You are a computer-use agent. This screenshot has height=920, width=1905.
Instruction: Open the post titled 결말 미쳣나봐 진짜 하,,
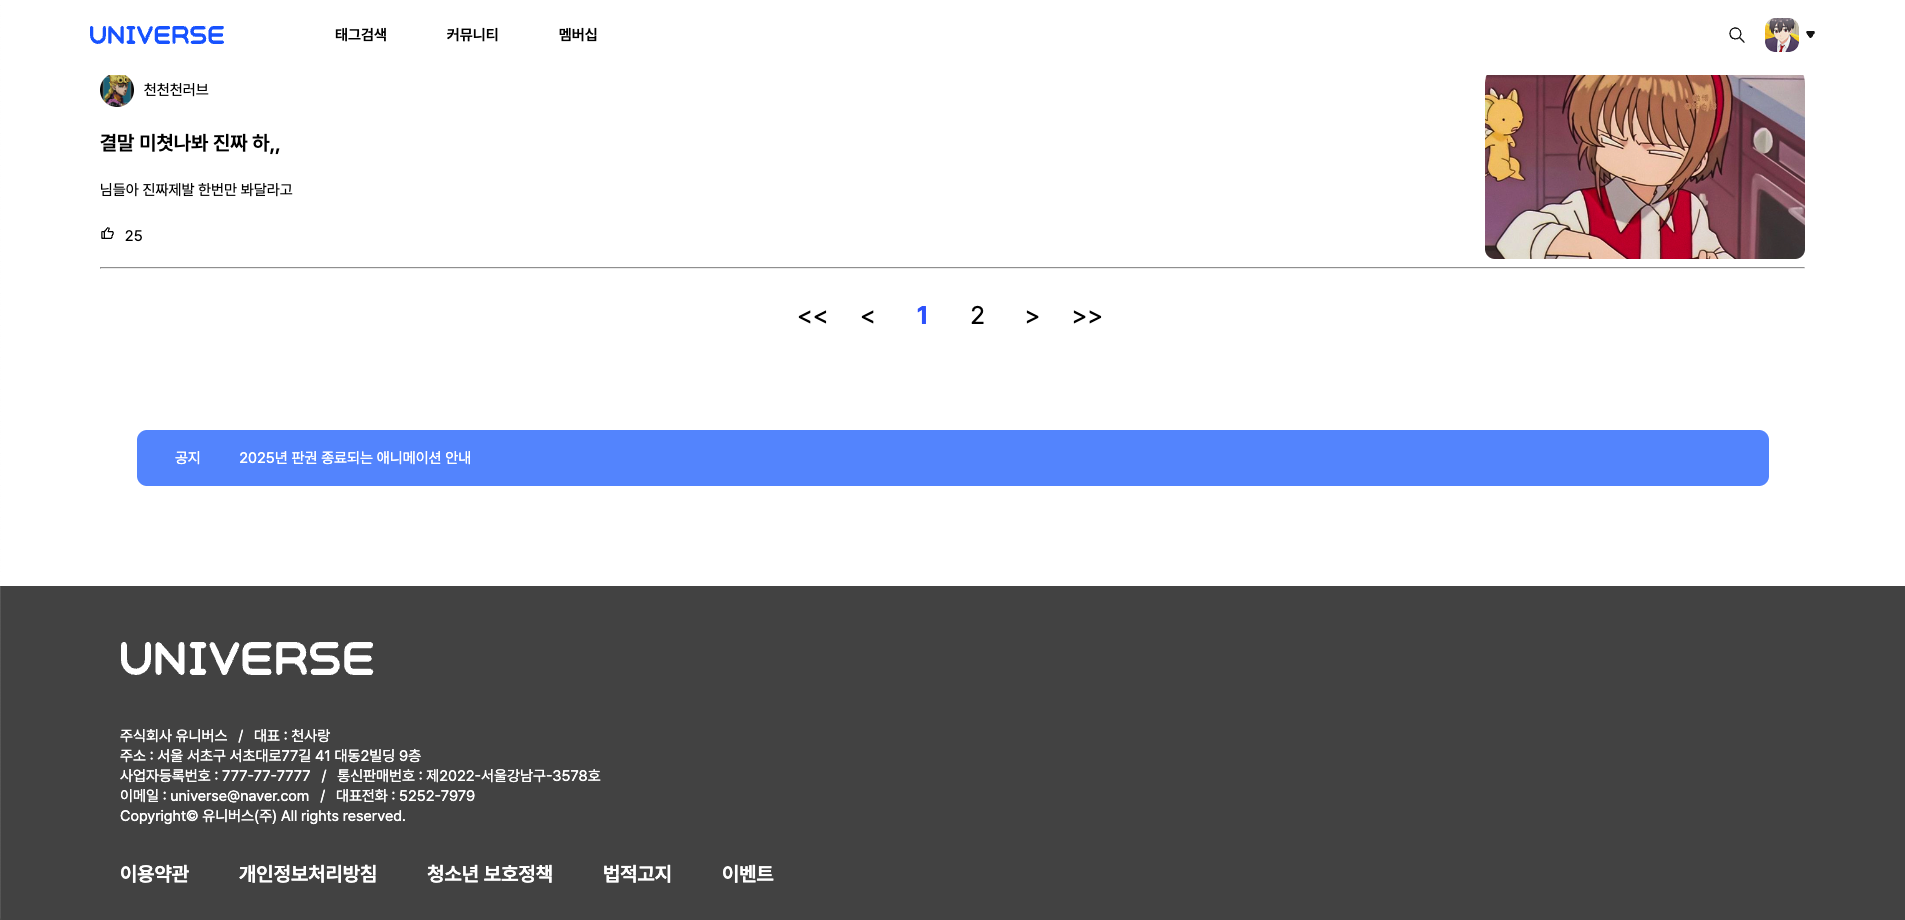click(x=190, y=143)
